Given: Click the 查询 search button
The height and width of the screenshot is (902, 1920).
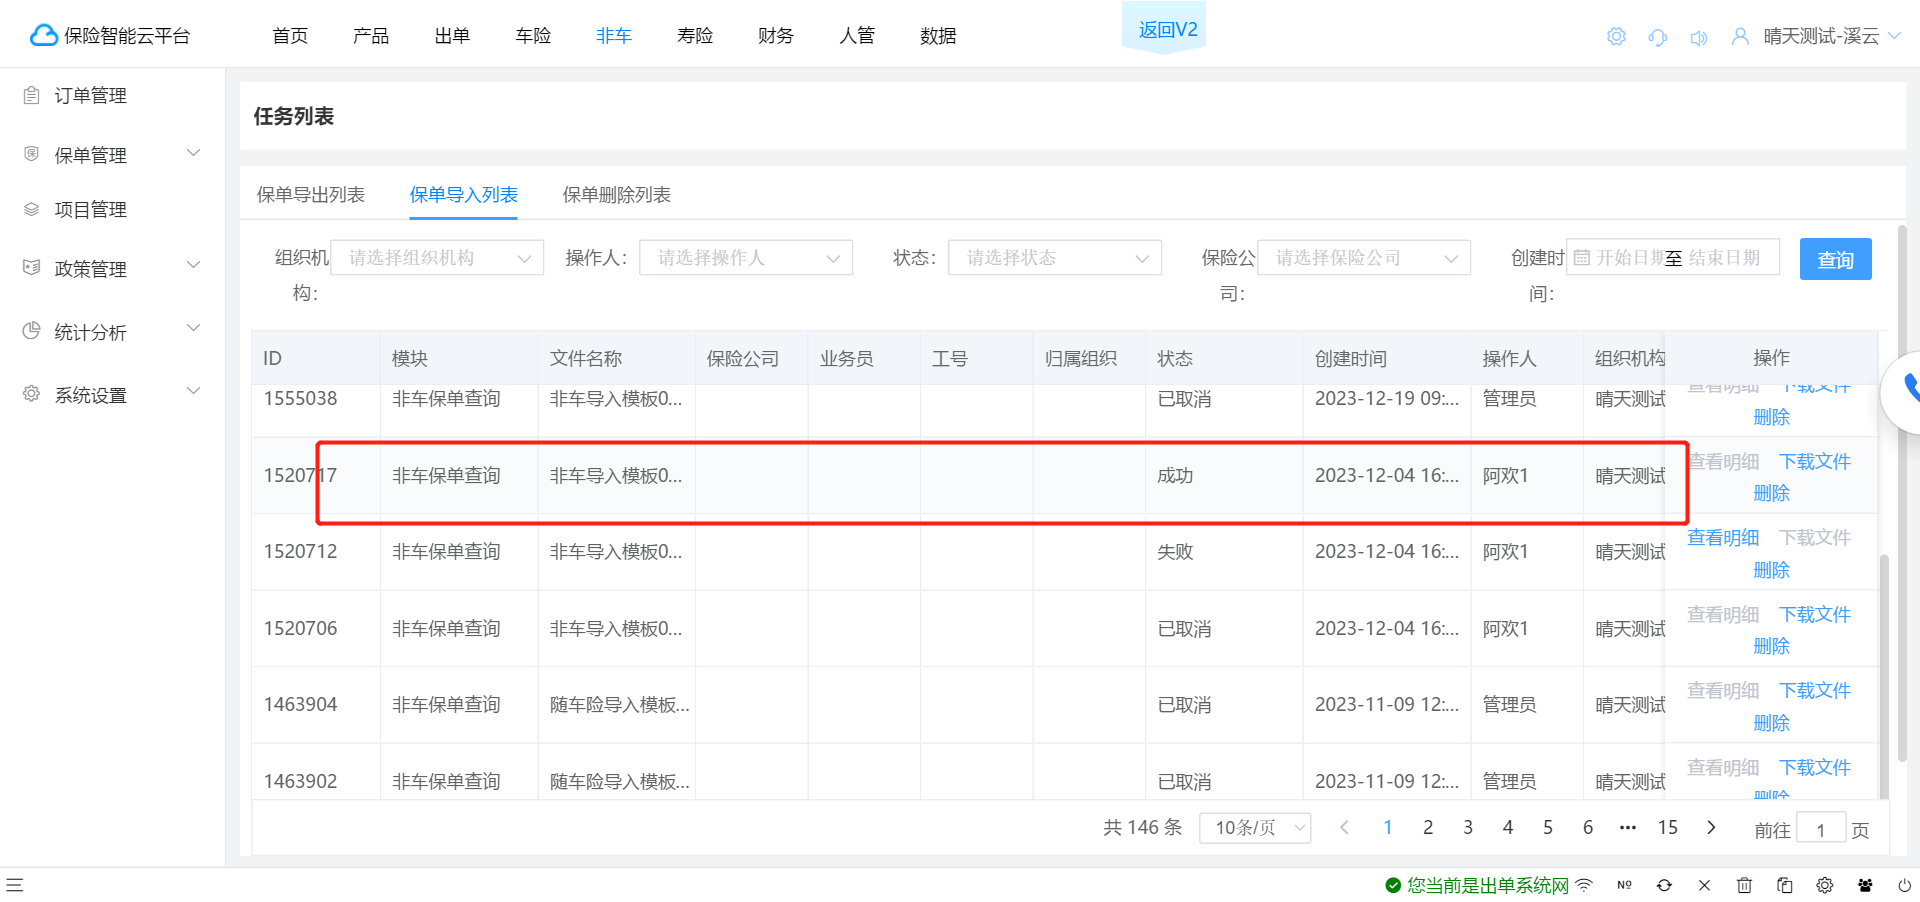Looking at the screenshot, I should coord(1836,260).
